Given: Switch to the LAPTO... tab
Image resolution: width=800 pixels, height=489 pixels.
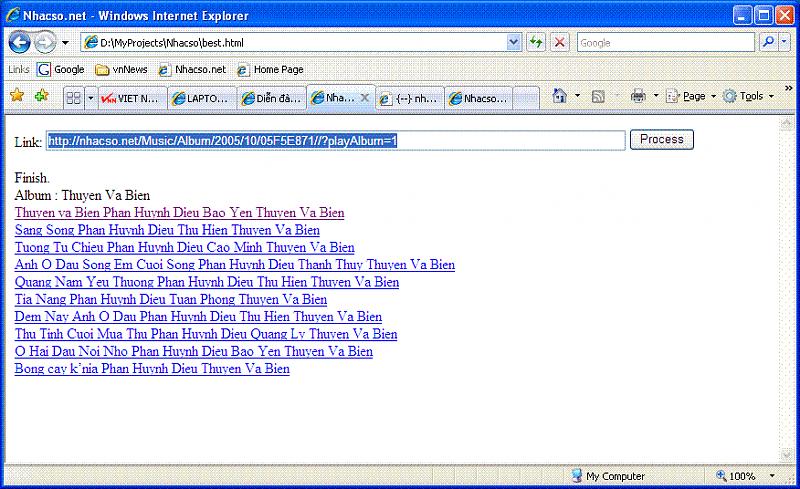Looking at the screenshot, I should 202,98.
